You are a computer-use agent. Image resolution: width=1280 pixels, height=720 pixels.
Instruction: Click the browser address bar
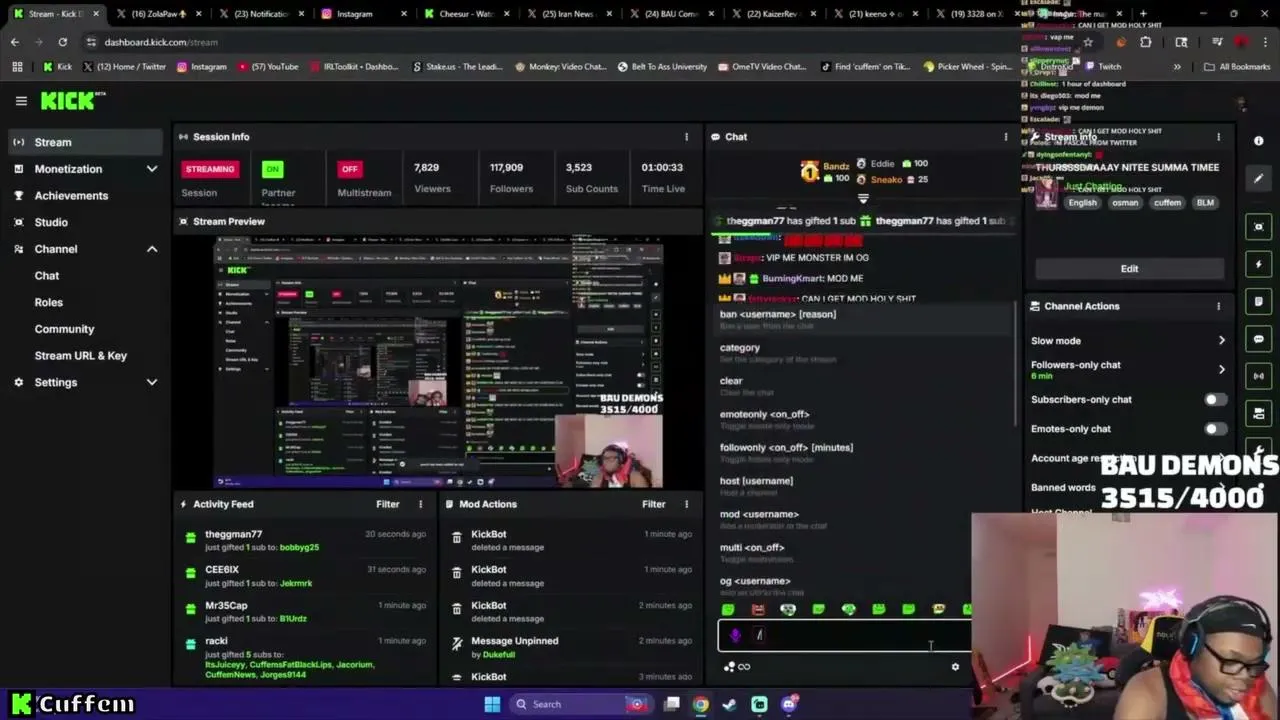coord(580,42)
